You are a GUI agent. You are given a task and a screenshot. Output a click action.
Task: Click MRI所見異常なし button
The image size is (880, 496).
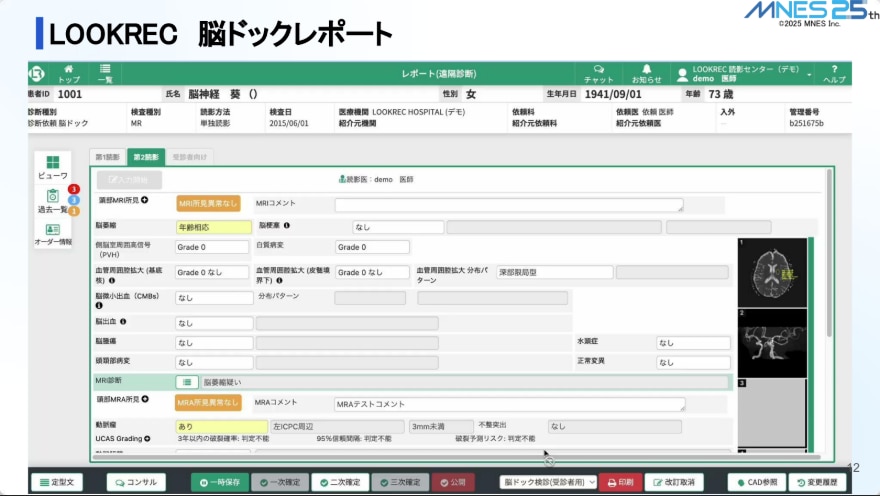(208, 203)
